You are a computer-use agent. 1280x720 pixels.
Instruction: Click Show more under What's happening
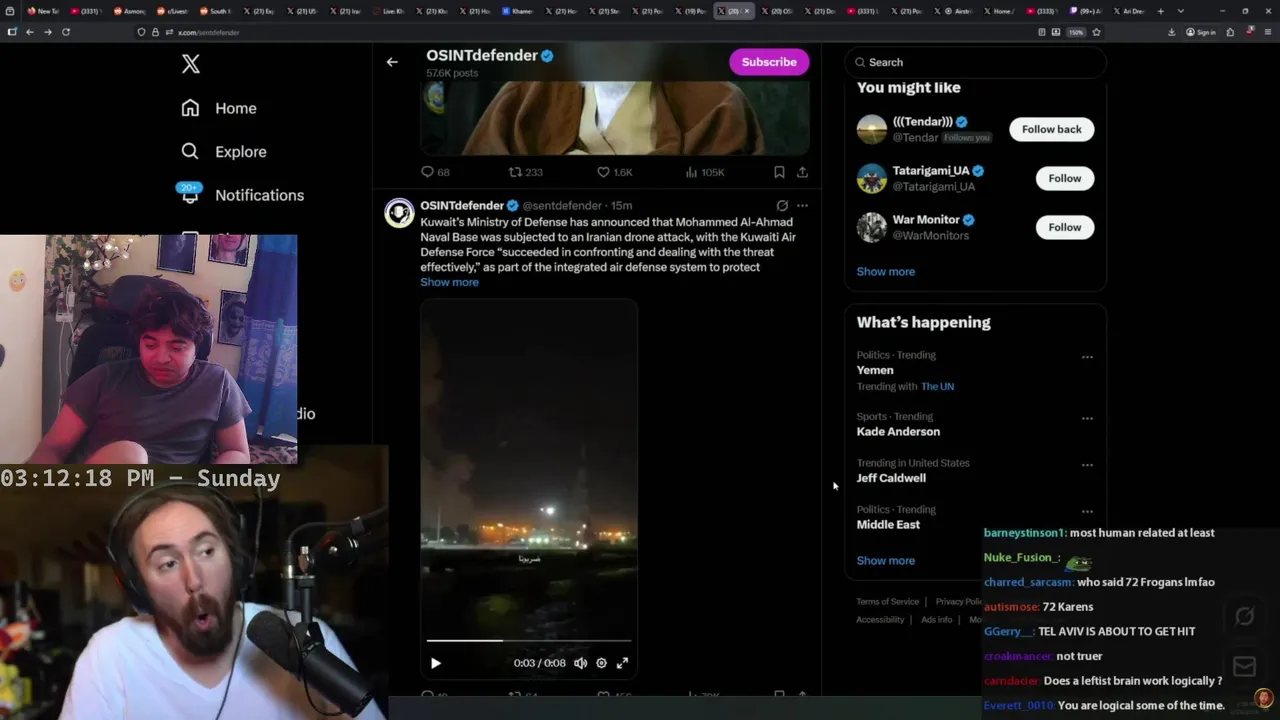885,560
